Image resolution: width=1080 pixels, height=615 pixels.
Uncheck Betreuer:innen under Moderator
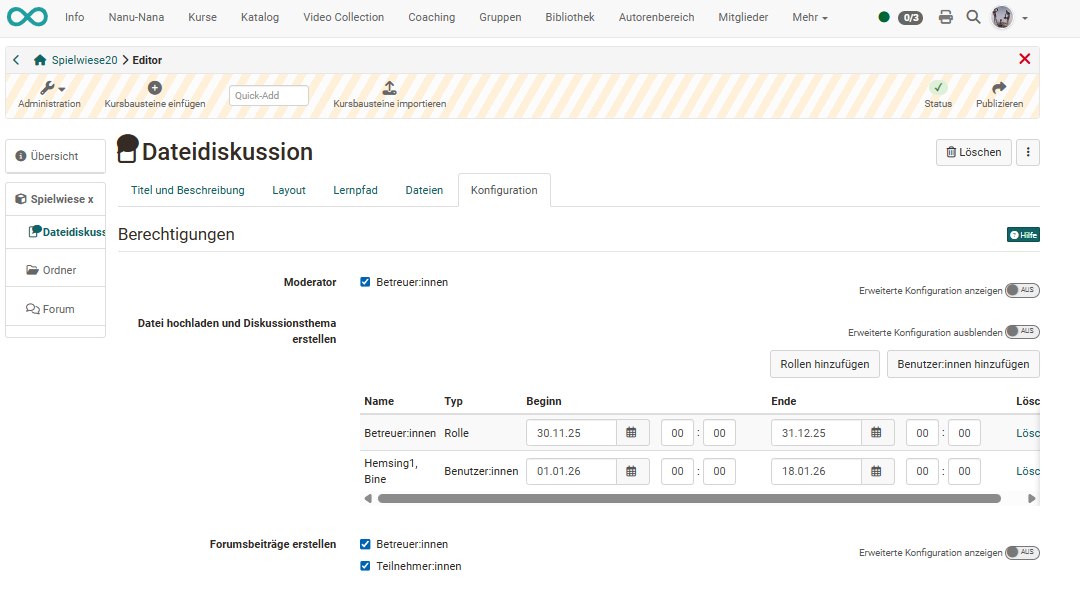pyautogui.click(x=365, y=282)
